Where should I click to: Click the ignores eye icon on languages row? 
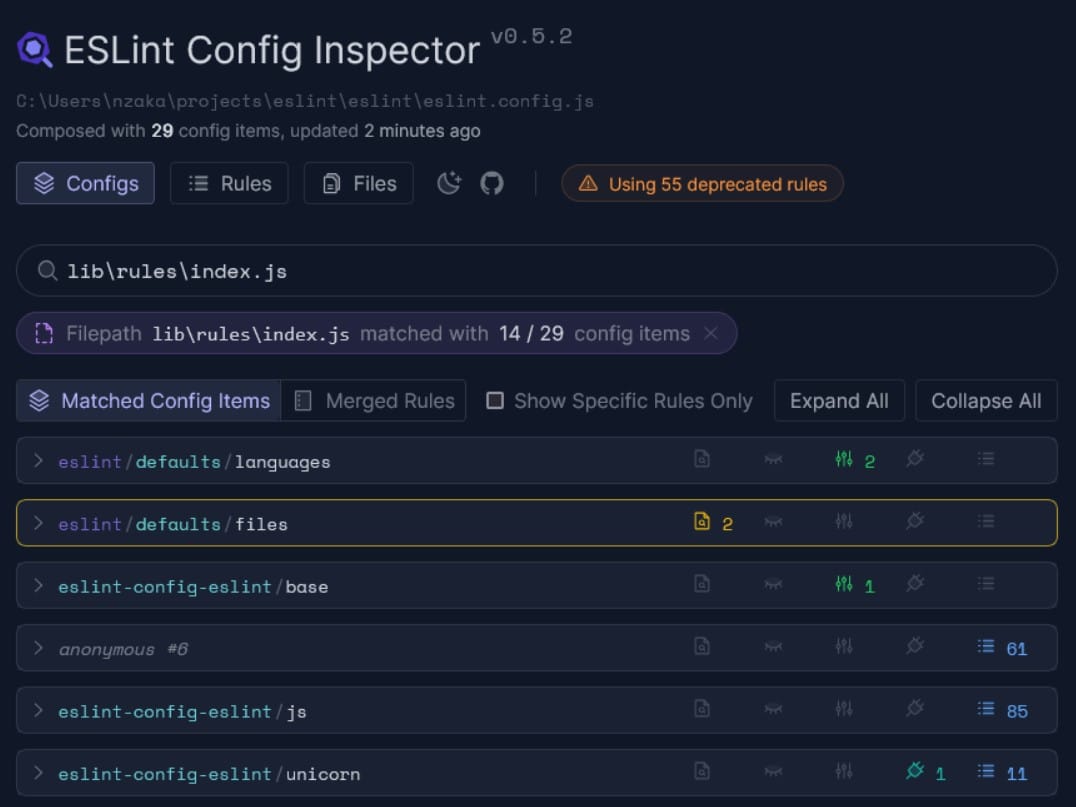pyautogui.click(x=773, y=459)
